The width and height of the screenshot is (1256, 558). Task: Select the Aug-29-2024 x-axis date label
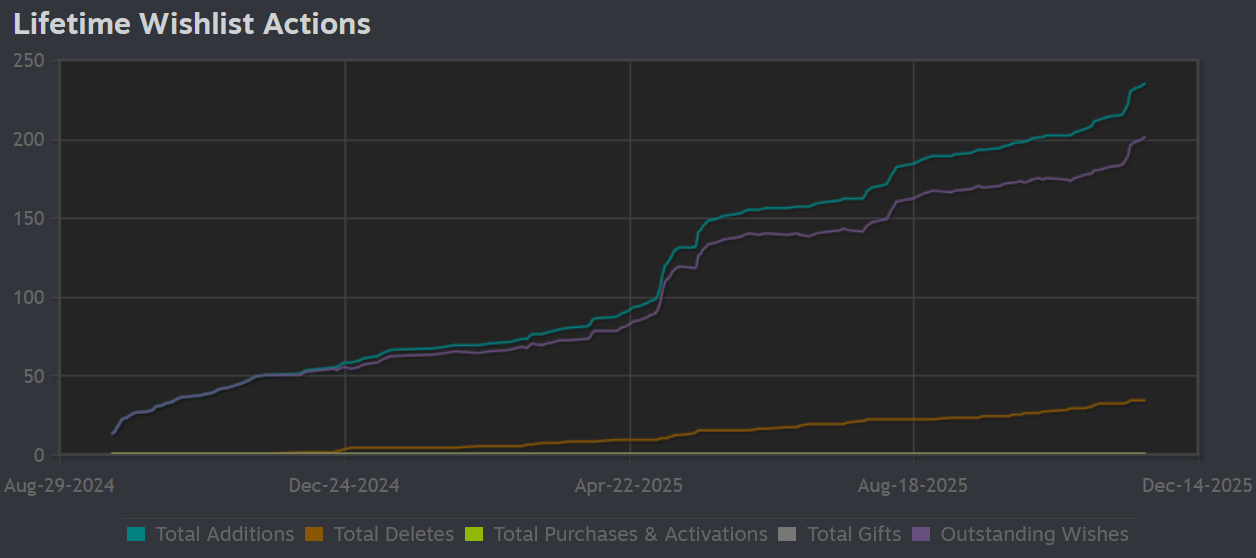[x=60, y=486]
